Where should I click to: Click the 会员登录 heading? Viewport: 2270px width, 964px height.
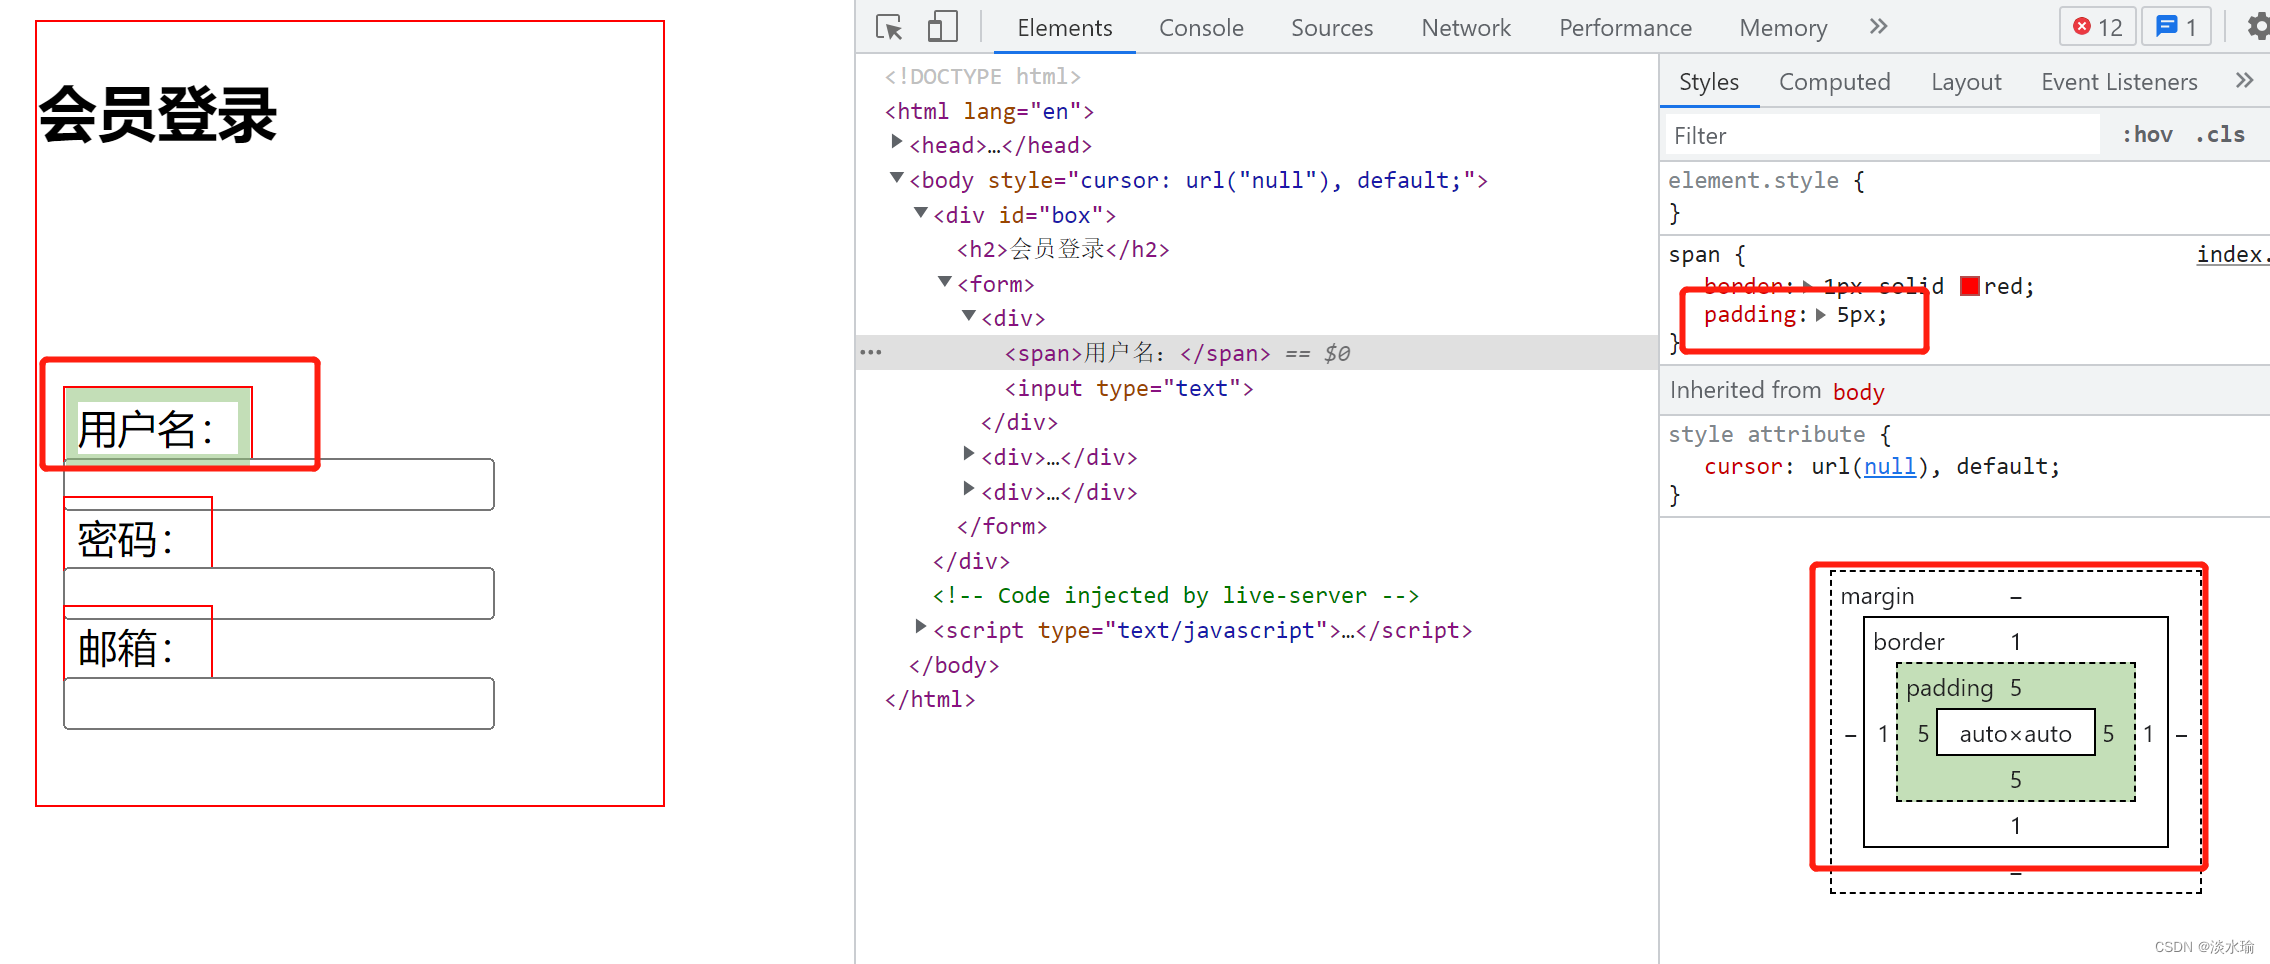click(158, 115)
